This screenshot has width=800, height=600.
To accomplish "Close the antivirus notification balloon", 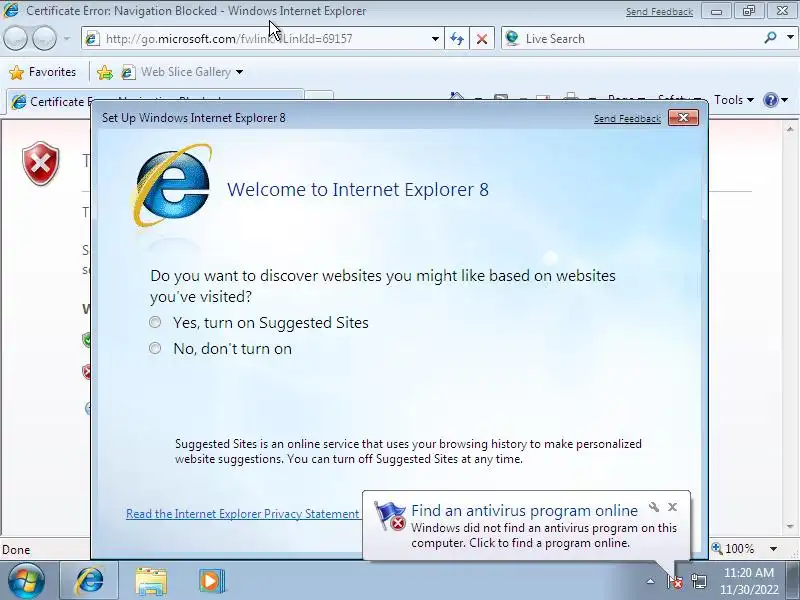I will [x=672, y=507].
